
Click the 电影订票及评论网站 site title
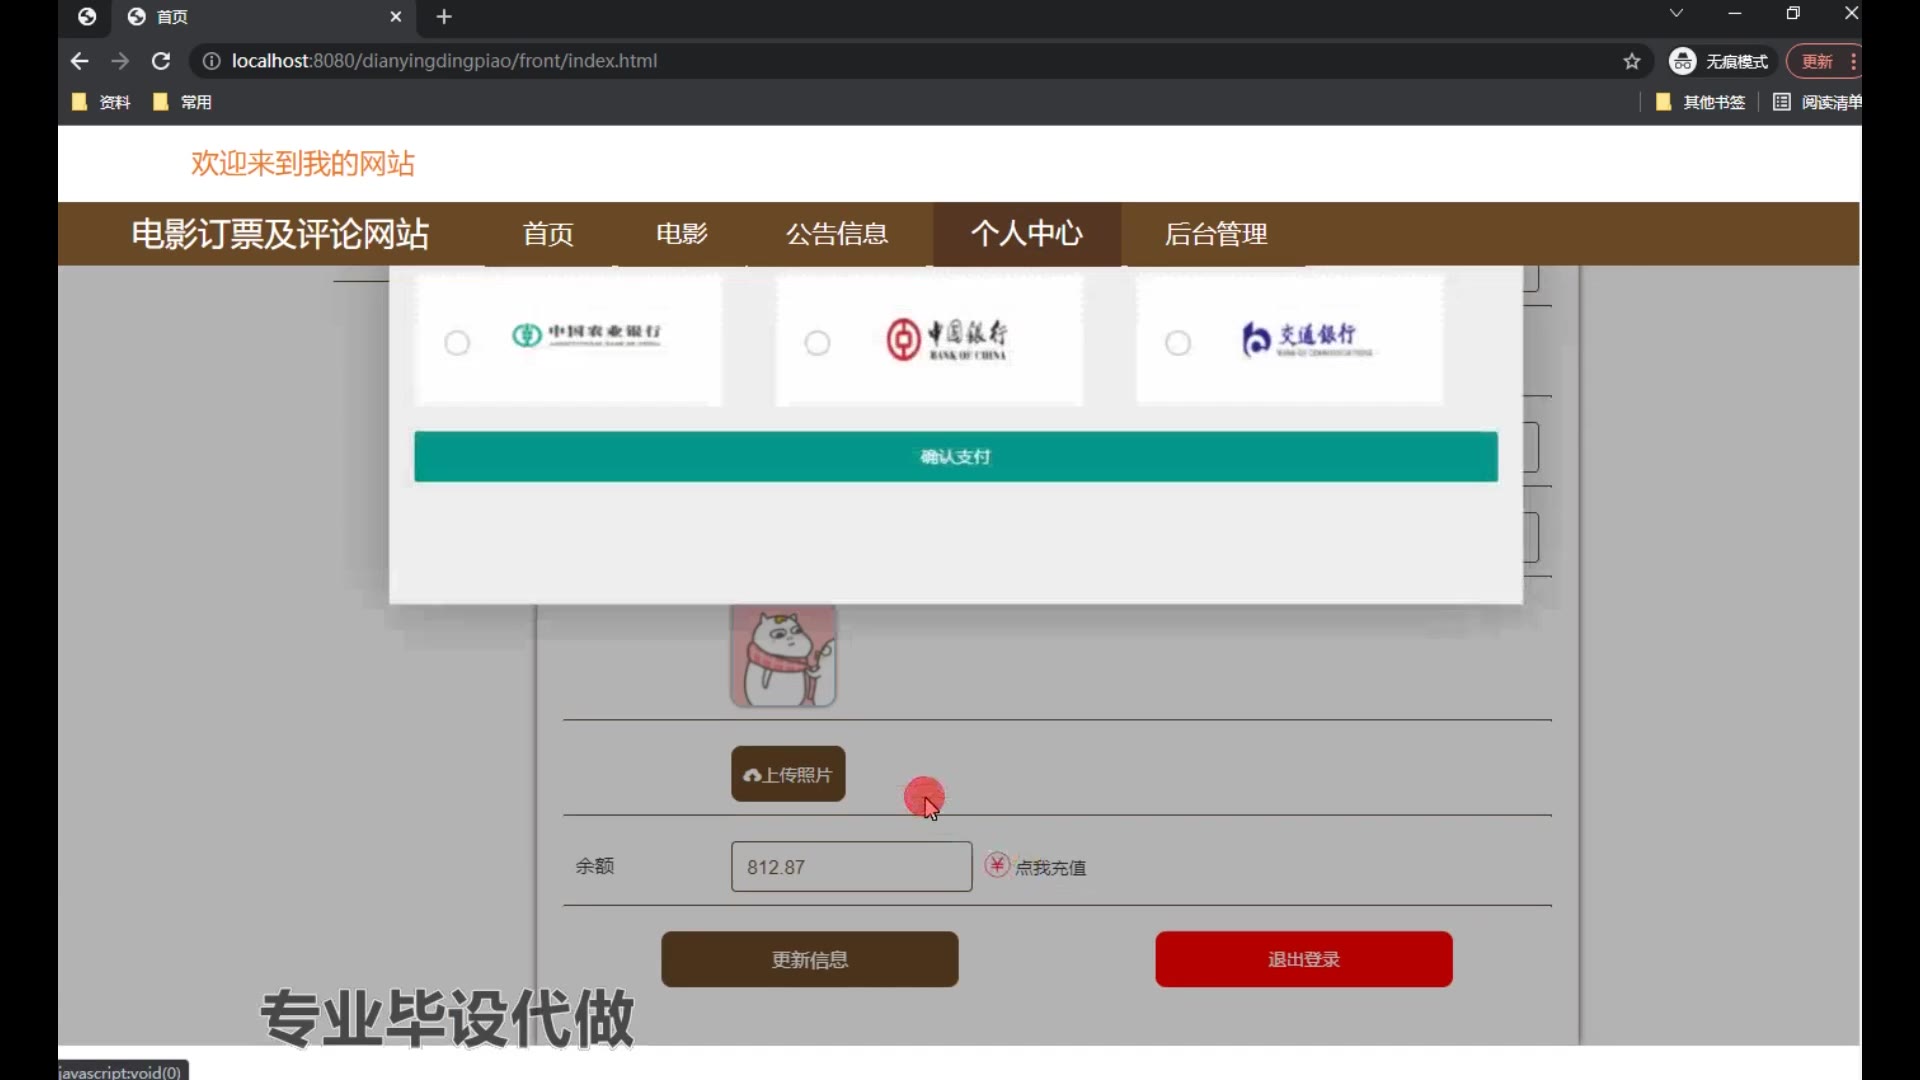pyautogui.click(x=280, y=234)
